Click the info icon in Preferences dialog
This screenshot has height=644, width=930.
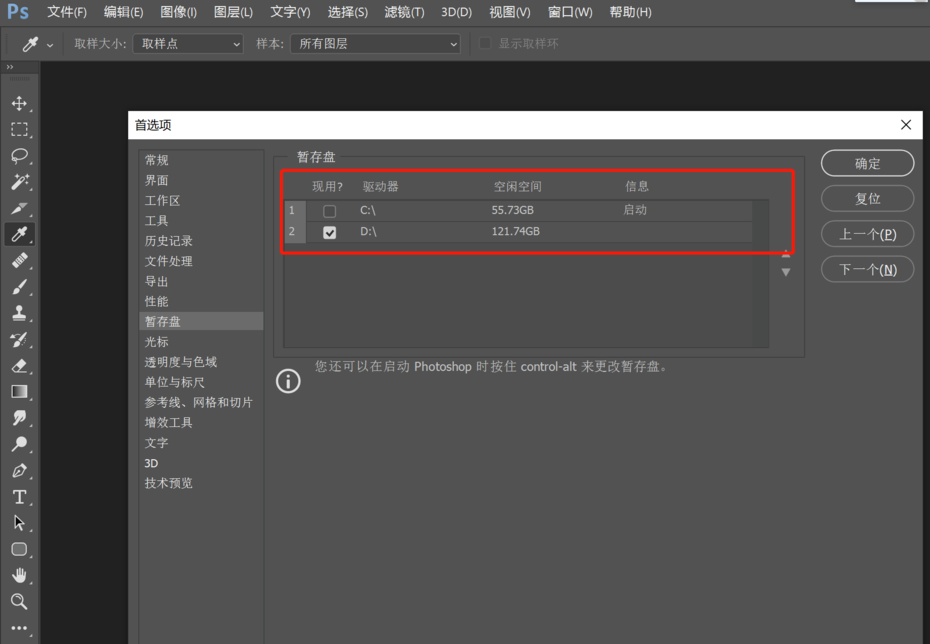click(288, 381)
